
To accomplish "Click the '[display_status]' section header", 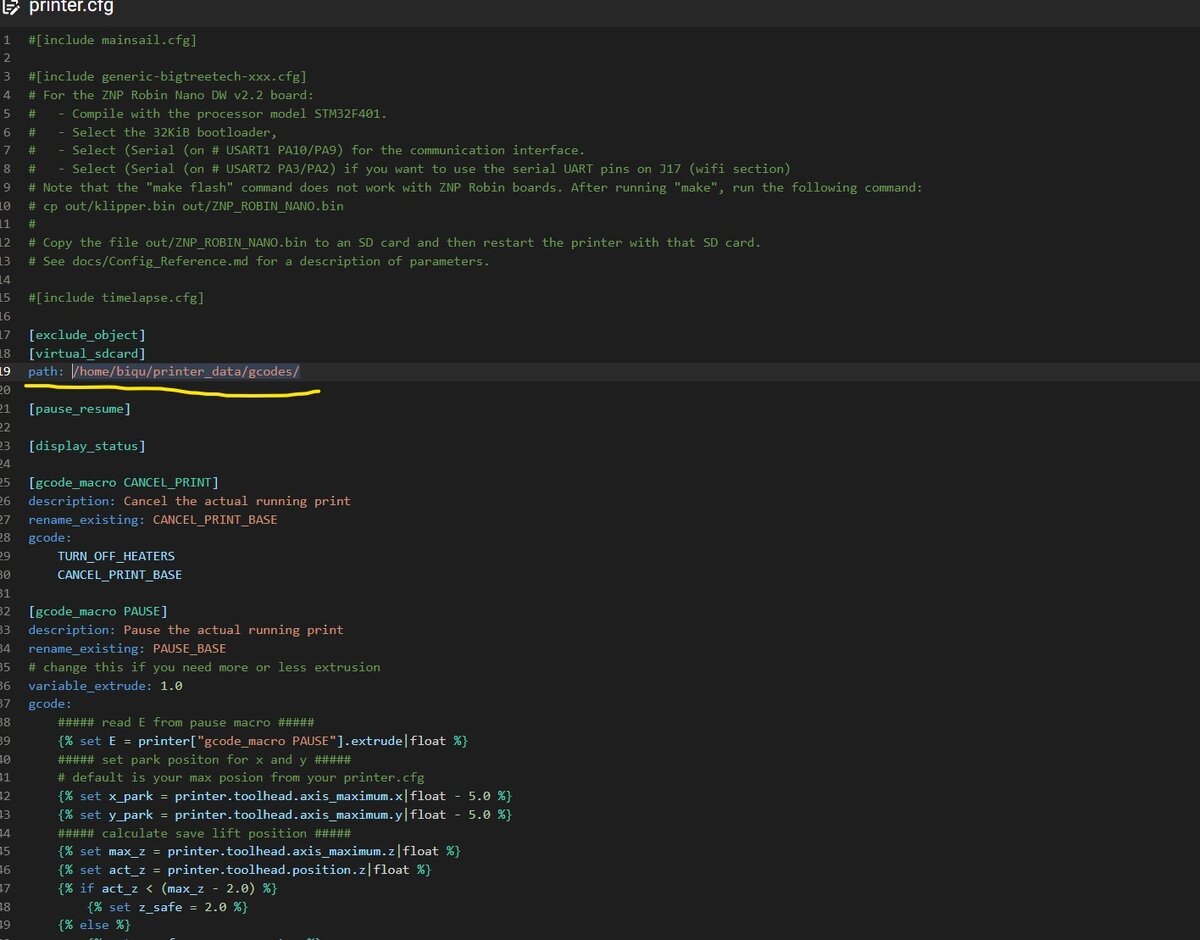I will (x=86, y=446).
